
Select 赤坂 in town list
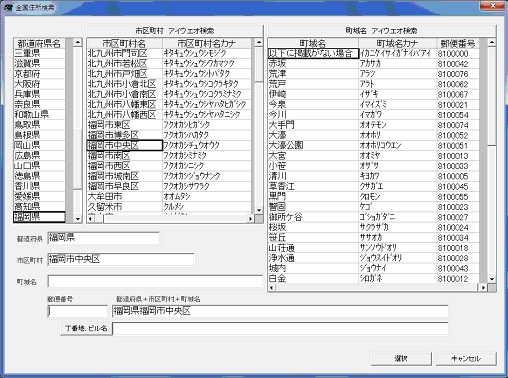coord(313,64)
